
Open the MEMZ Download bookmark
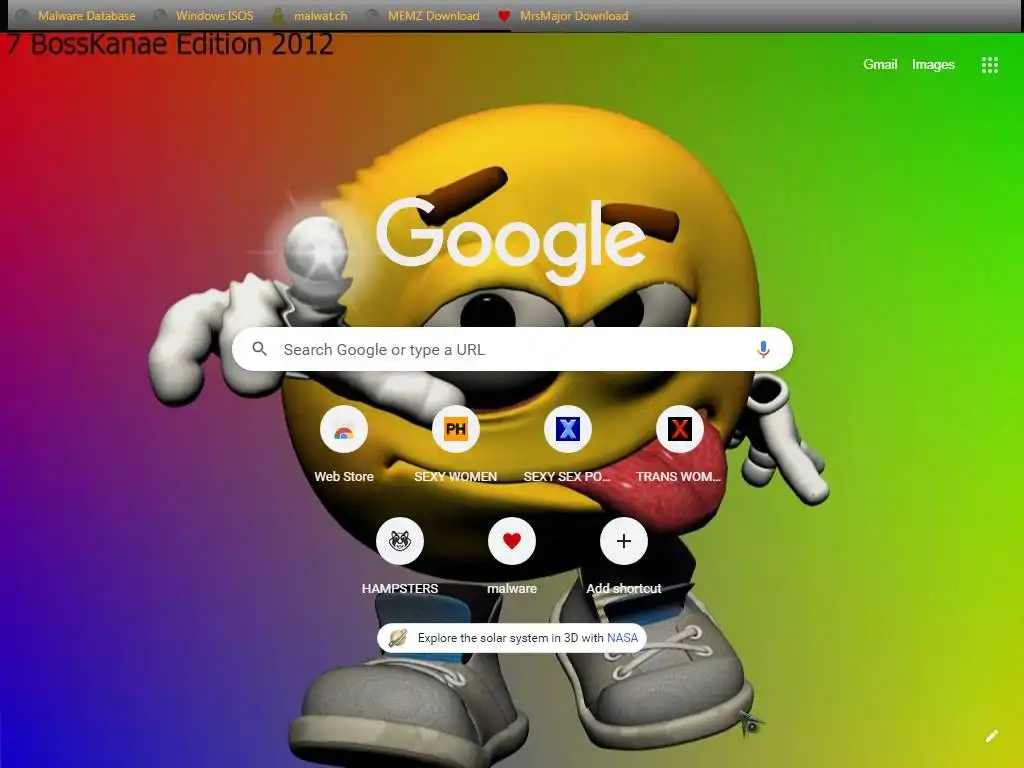click(423, 16)
